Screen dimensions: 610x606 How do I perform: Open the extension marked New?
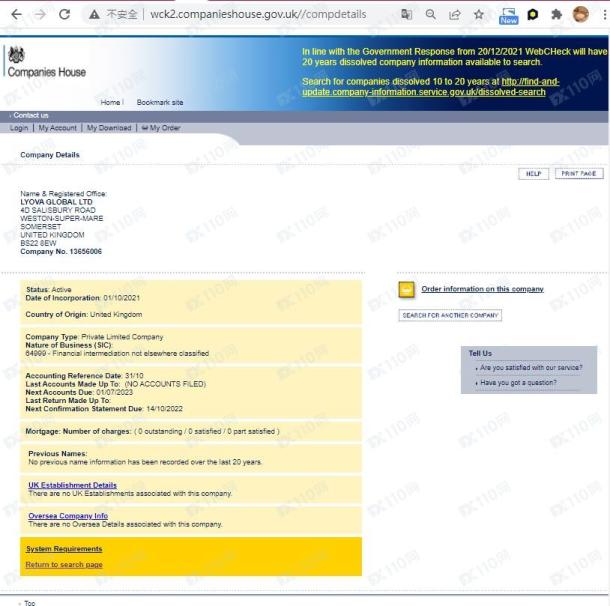pyautogui.click(x=508, y=16)
